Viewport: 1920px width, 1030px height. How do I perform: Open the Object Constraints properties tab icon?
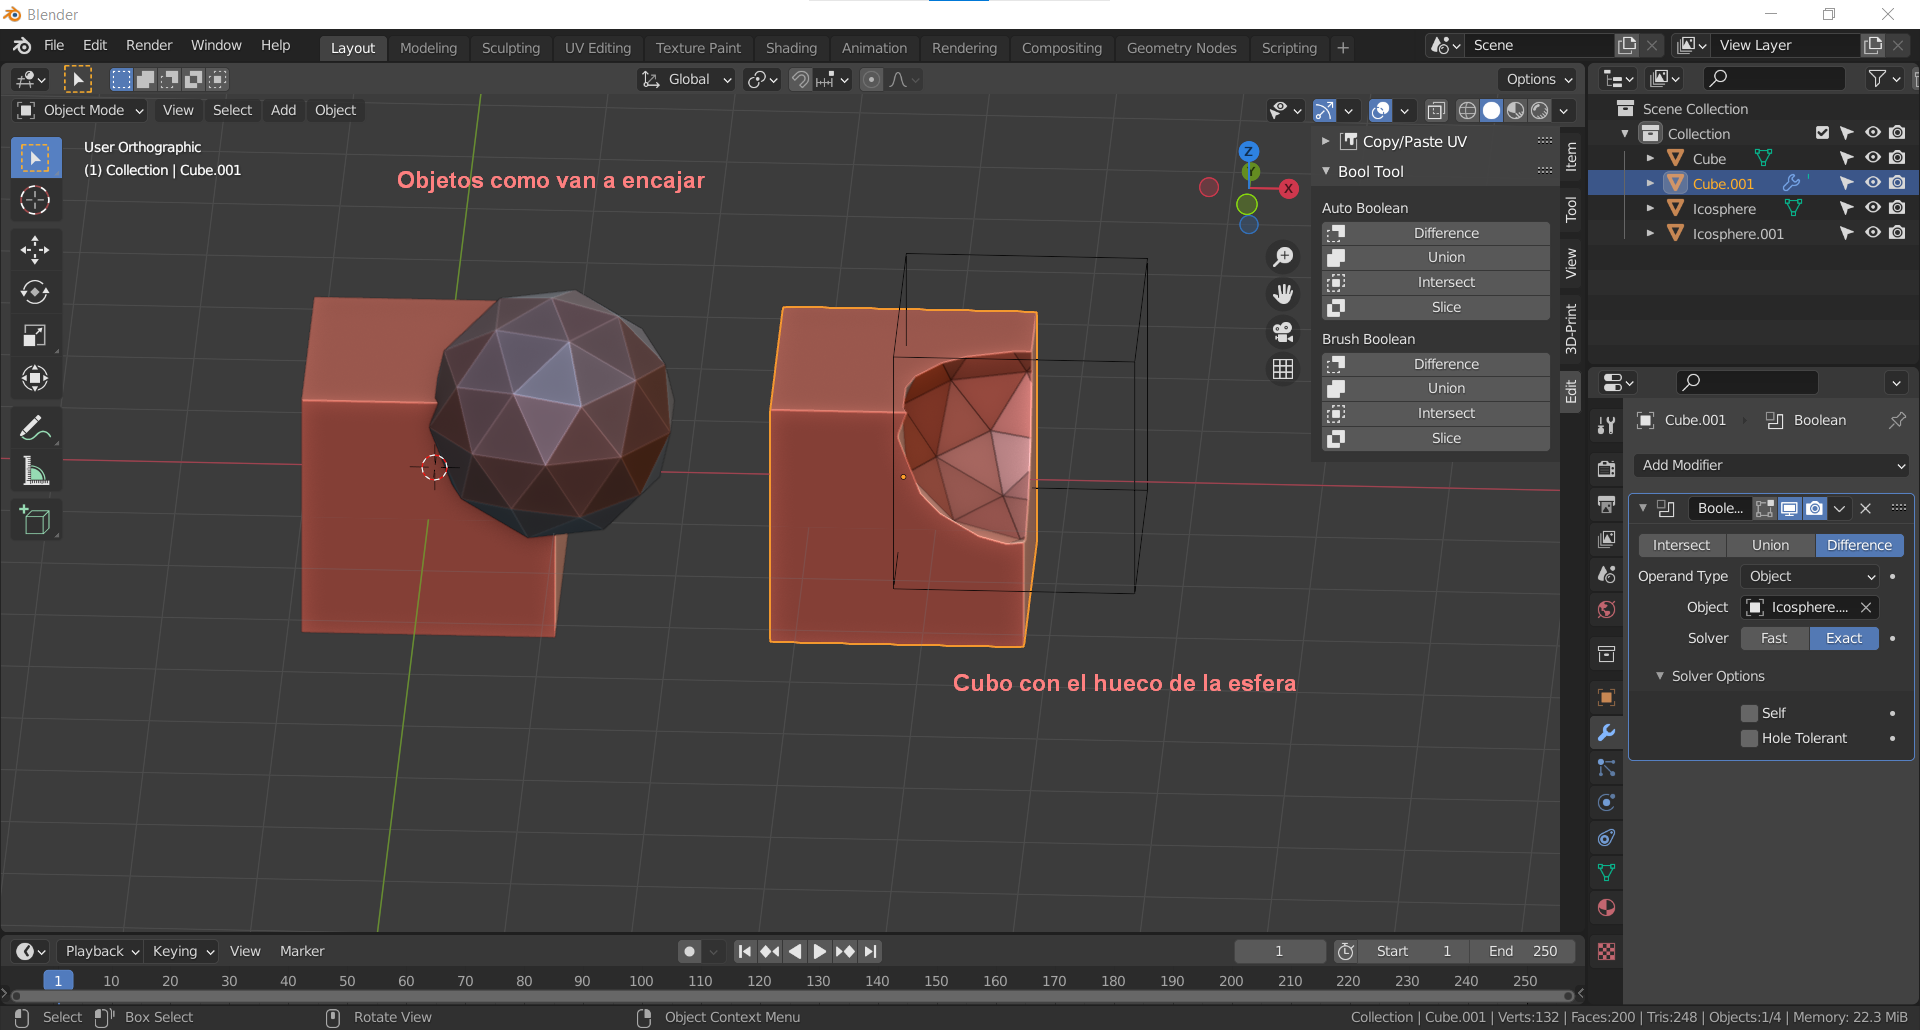point(1607,837)
